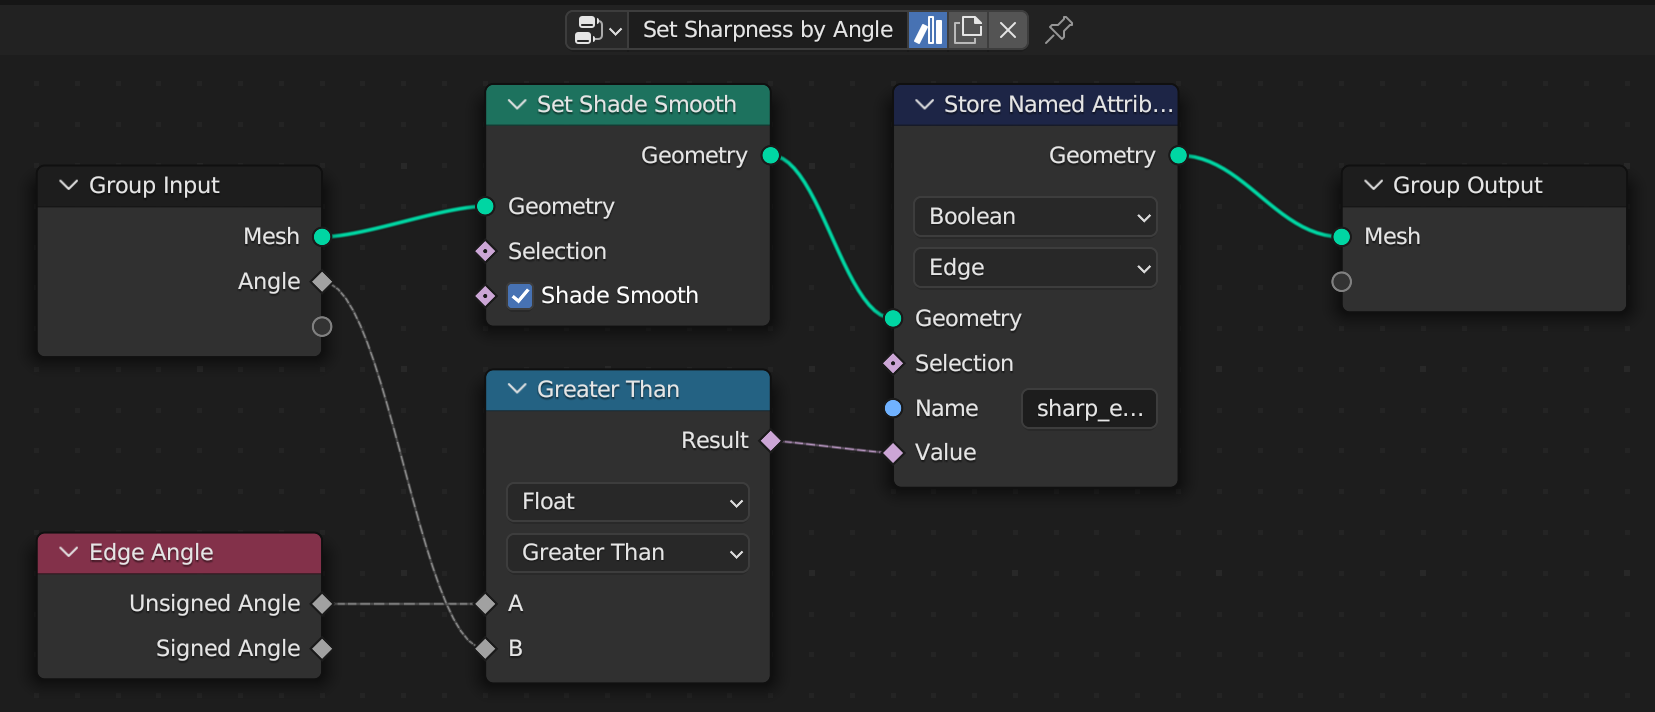The width and height of the screenshot is (1655, 712).
Task: Click the Value label in Store Named Attribute
Action: pyautogui.click(x=945, y=452)
